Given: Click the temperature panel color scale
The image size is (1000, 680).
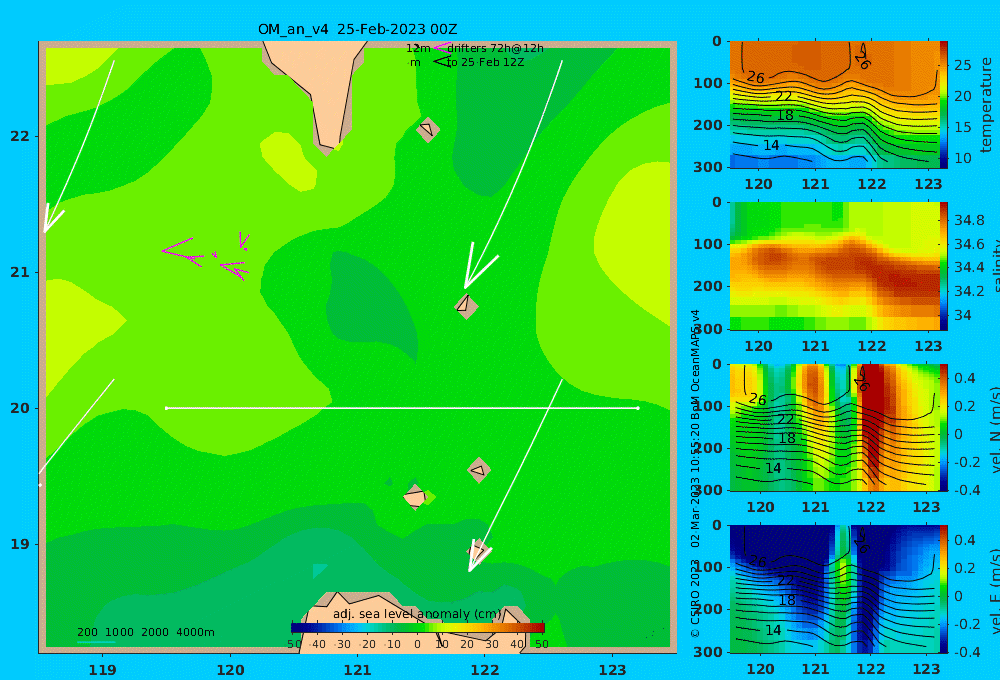Looking at the screenshot, I should coord(944,105).
